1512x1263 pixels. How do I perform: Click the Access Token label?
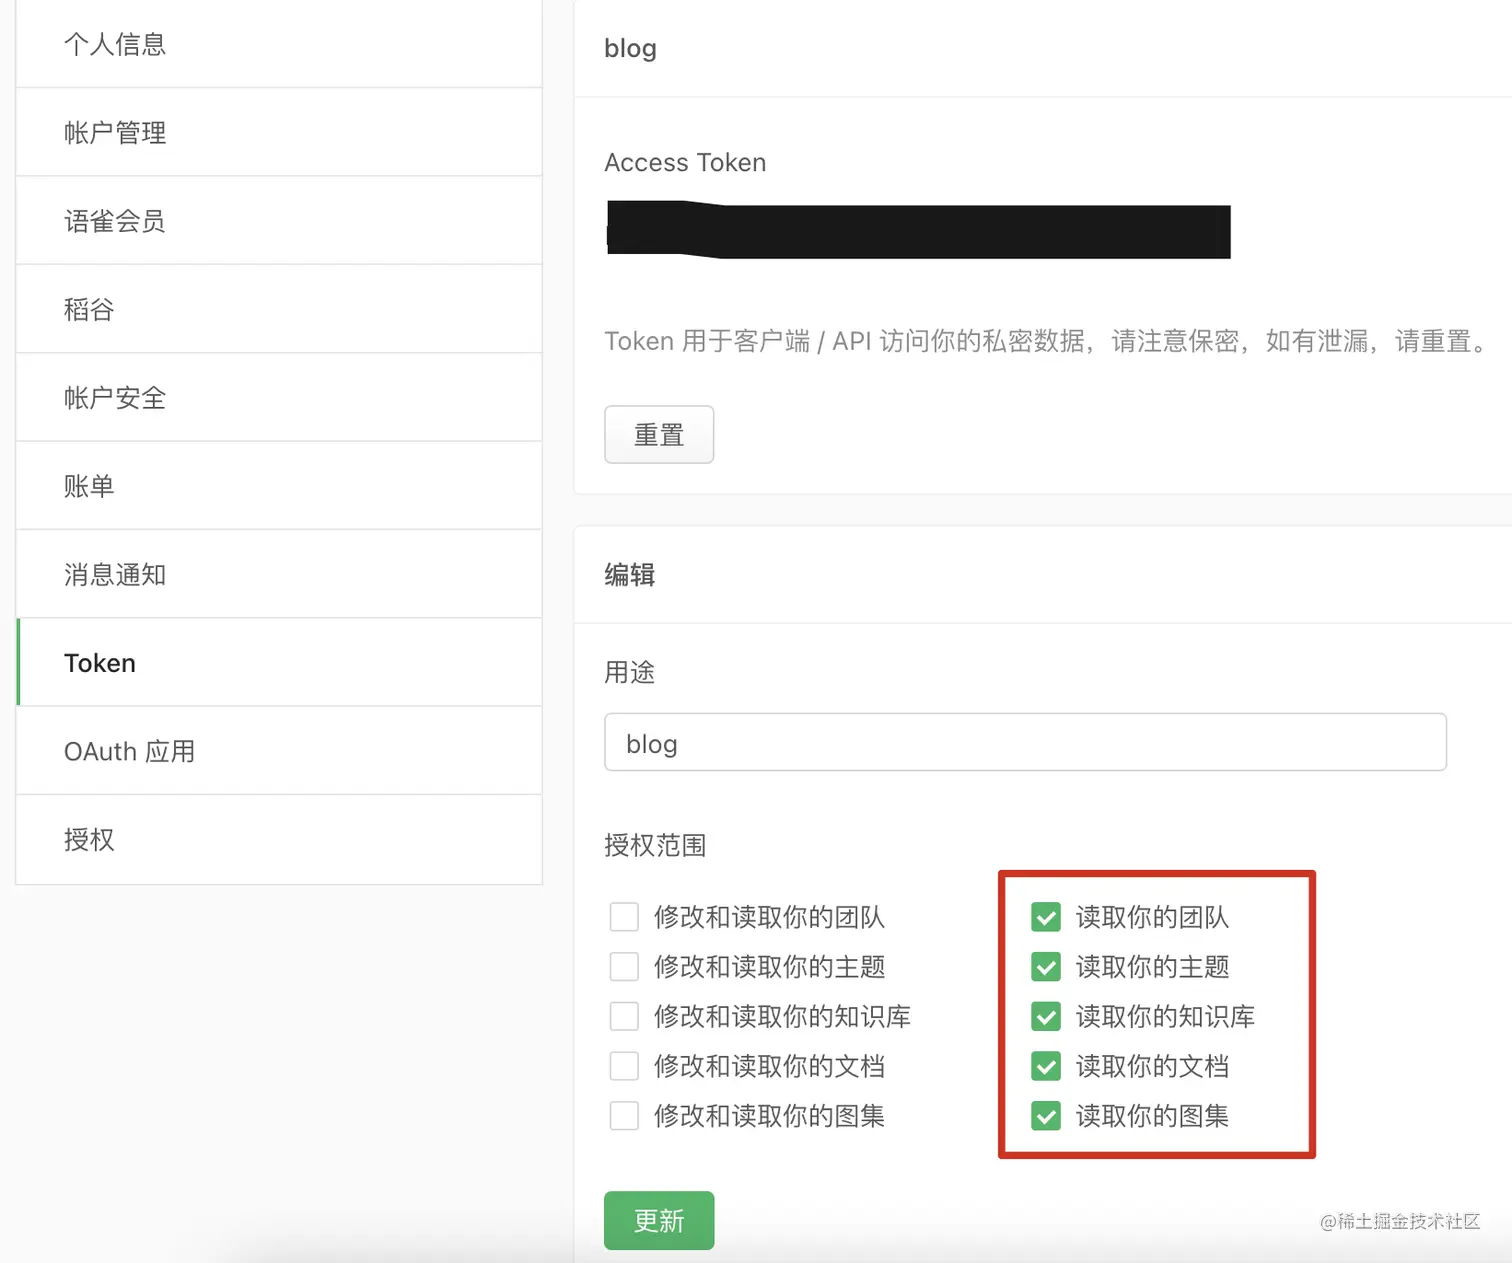tap(685, 163)
